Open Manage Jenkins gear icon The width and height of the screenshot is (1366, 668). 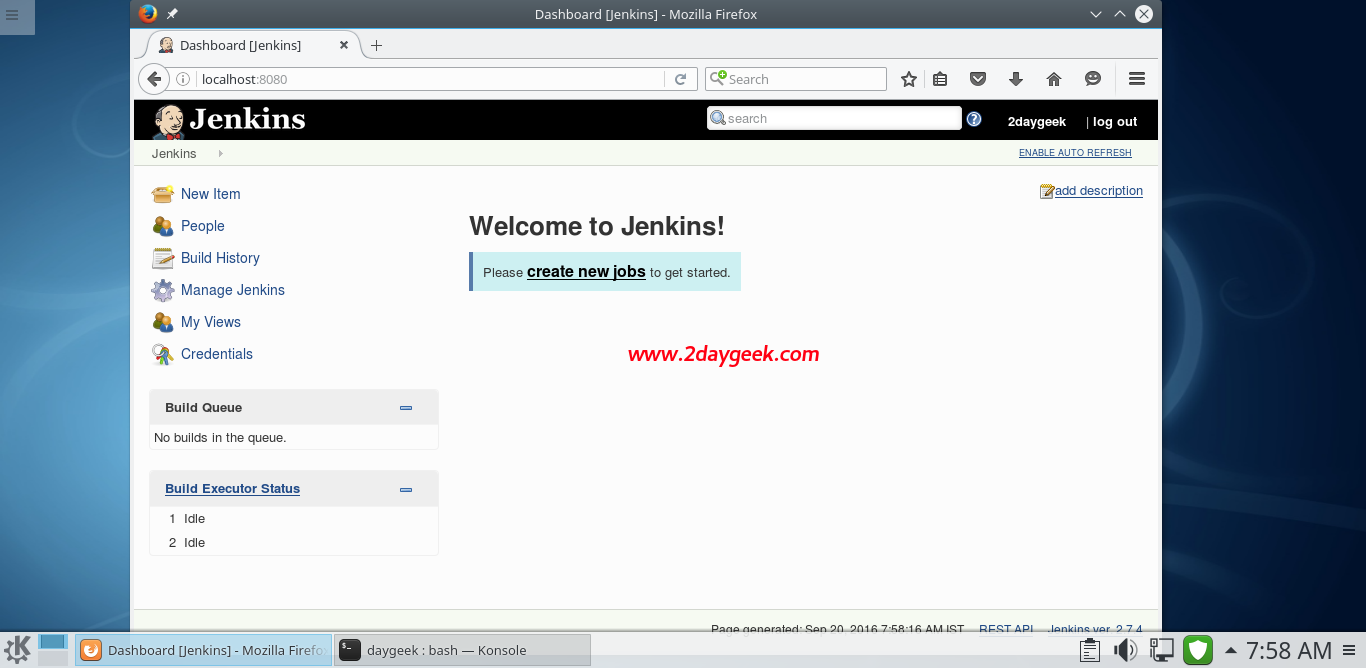point(163,290)
